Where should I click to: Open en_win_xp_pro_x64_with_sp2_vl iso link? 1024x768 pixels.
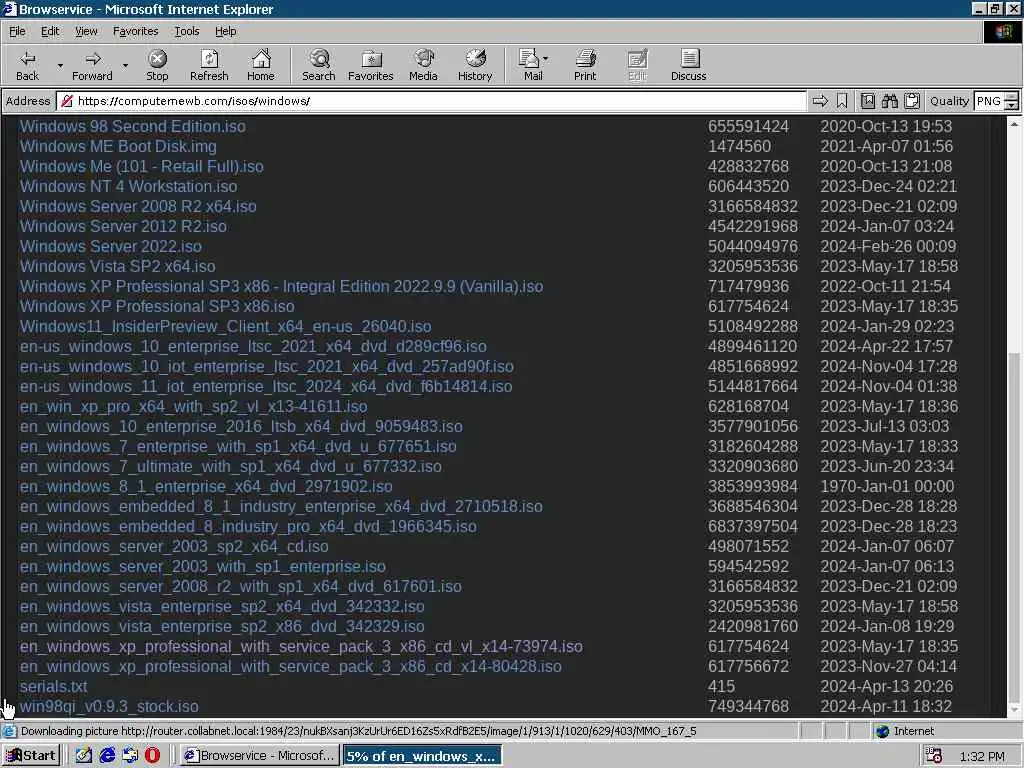coord(193,407)
